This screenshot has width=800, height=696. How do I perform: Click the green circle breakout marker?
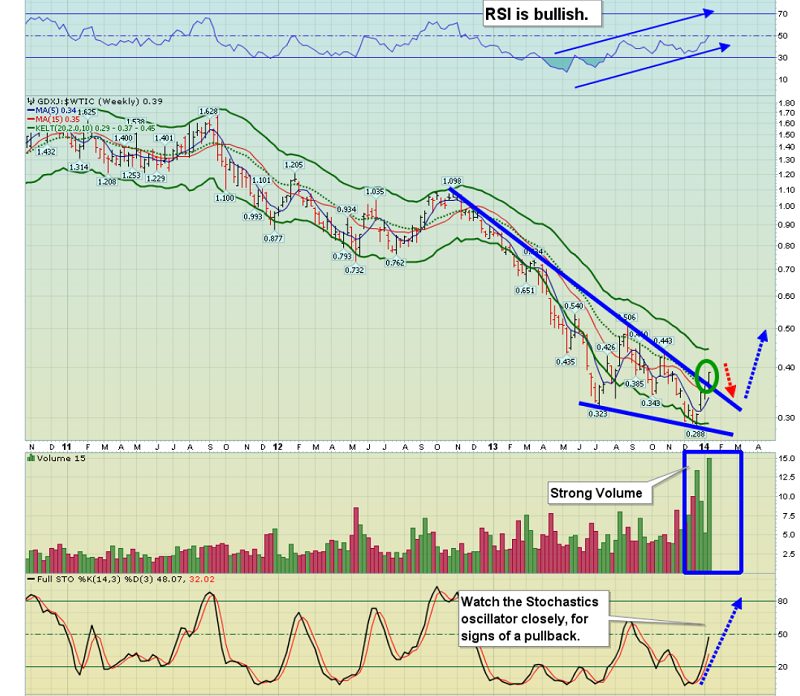pos(708,375)
